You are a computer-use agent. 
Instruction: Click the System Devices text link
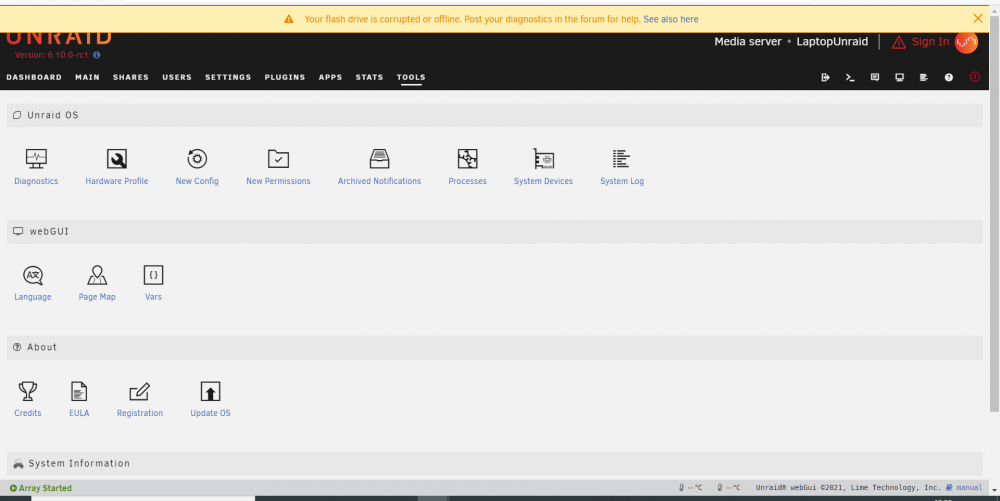pyautogui.click(x=543, y=181)
